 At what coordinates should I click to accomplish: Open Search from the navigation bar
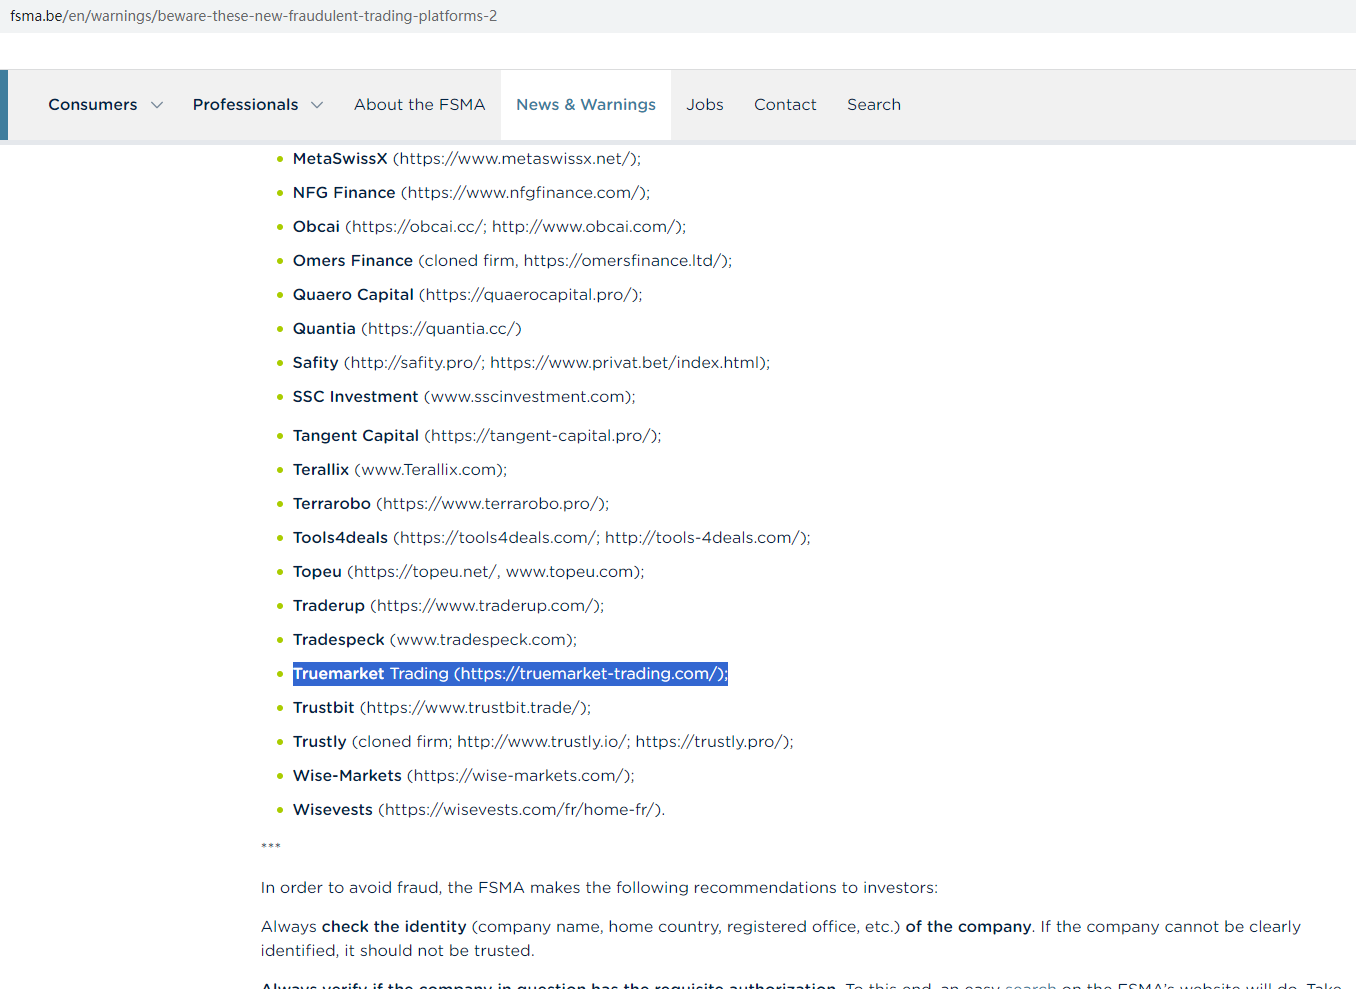874,105
